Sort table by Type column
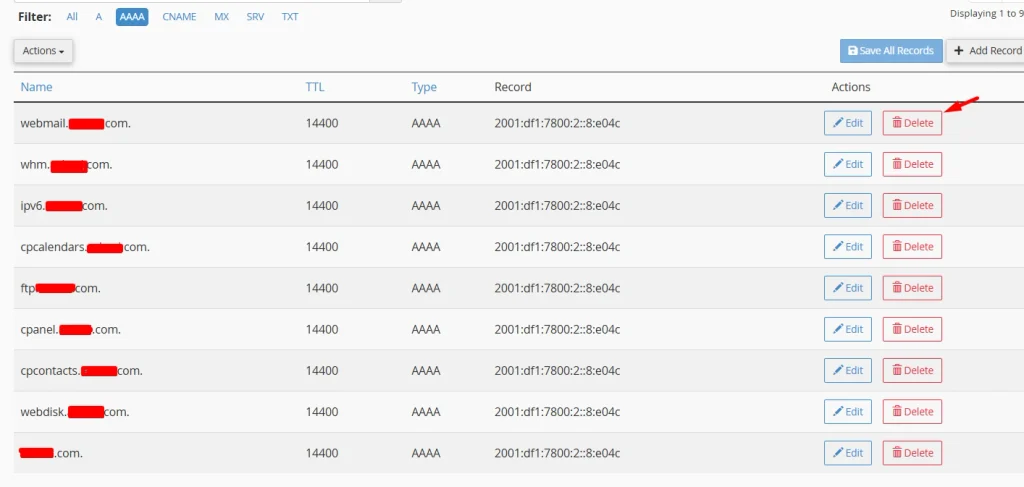 point(424,87)
